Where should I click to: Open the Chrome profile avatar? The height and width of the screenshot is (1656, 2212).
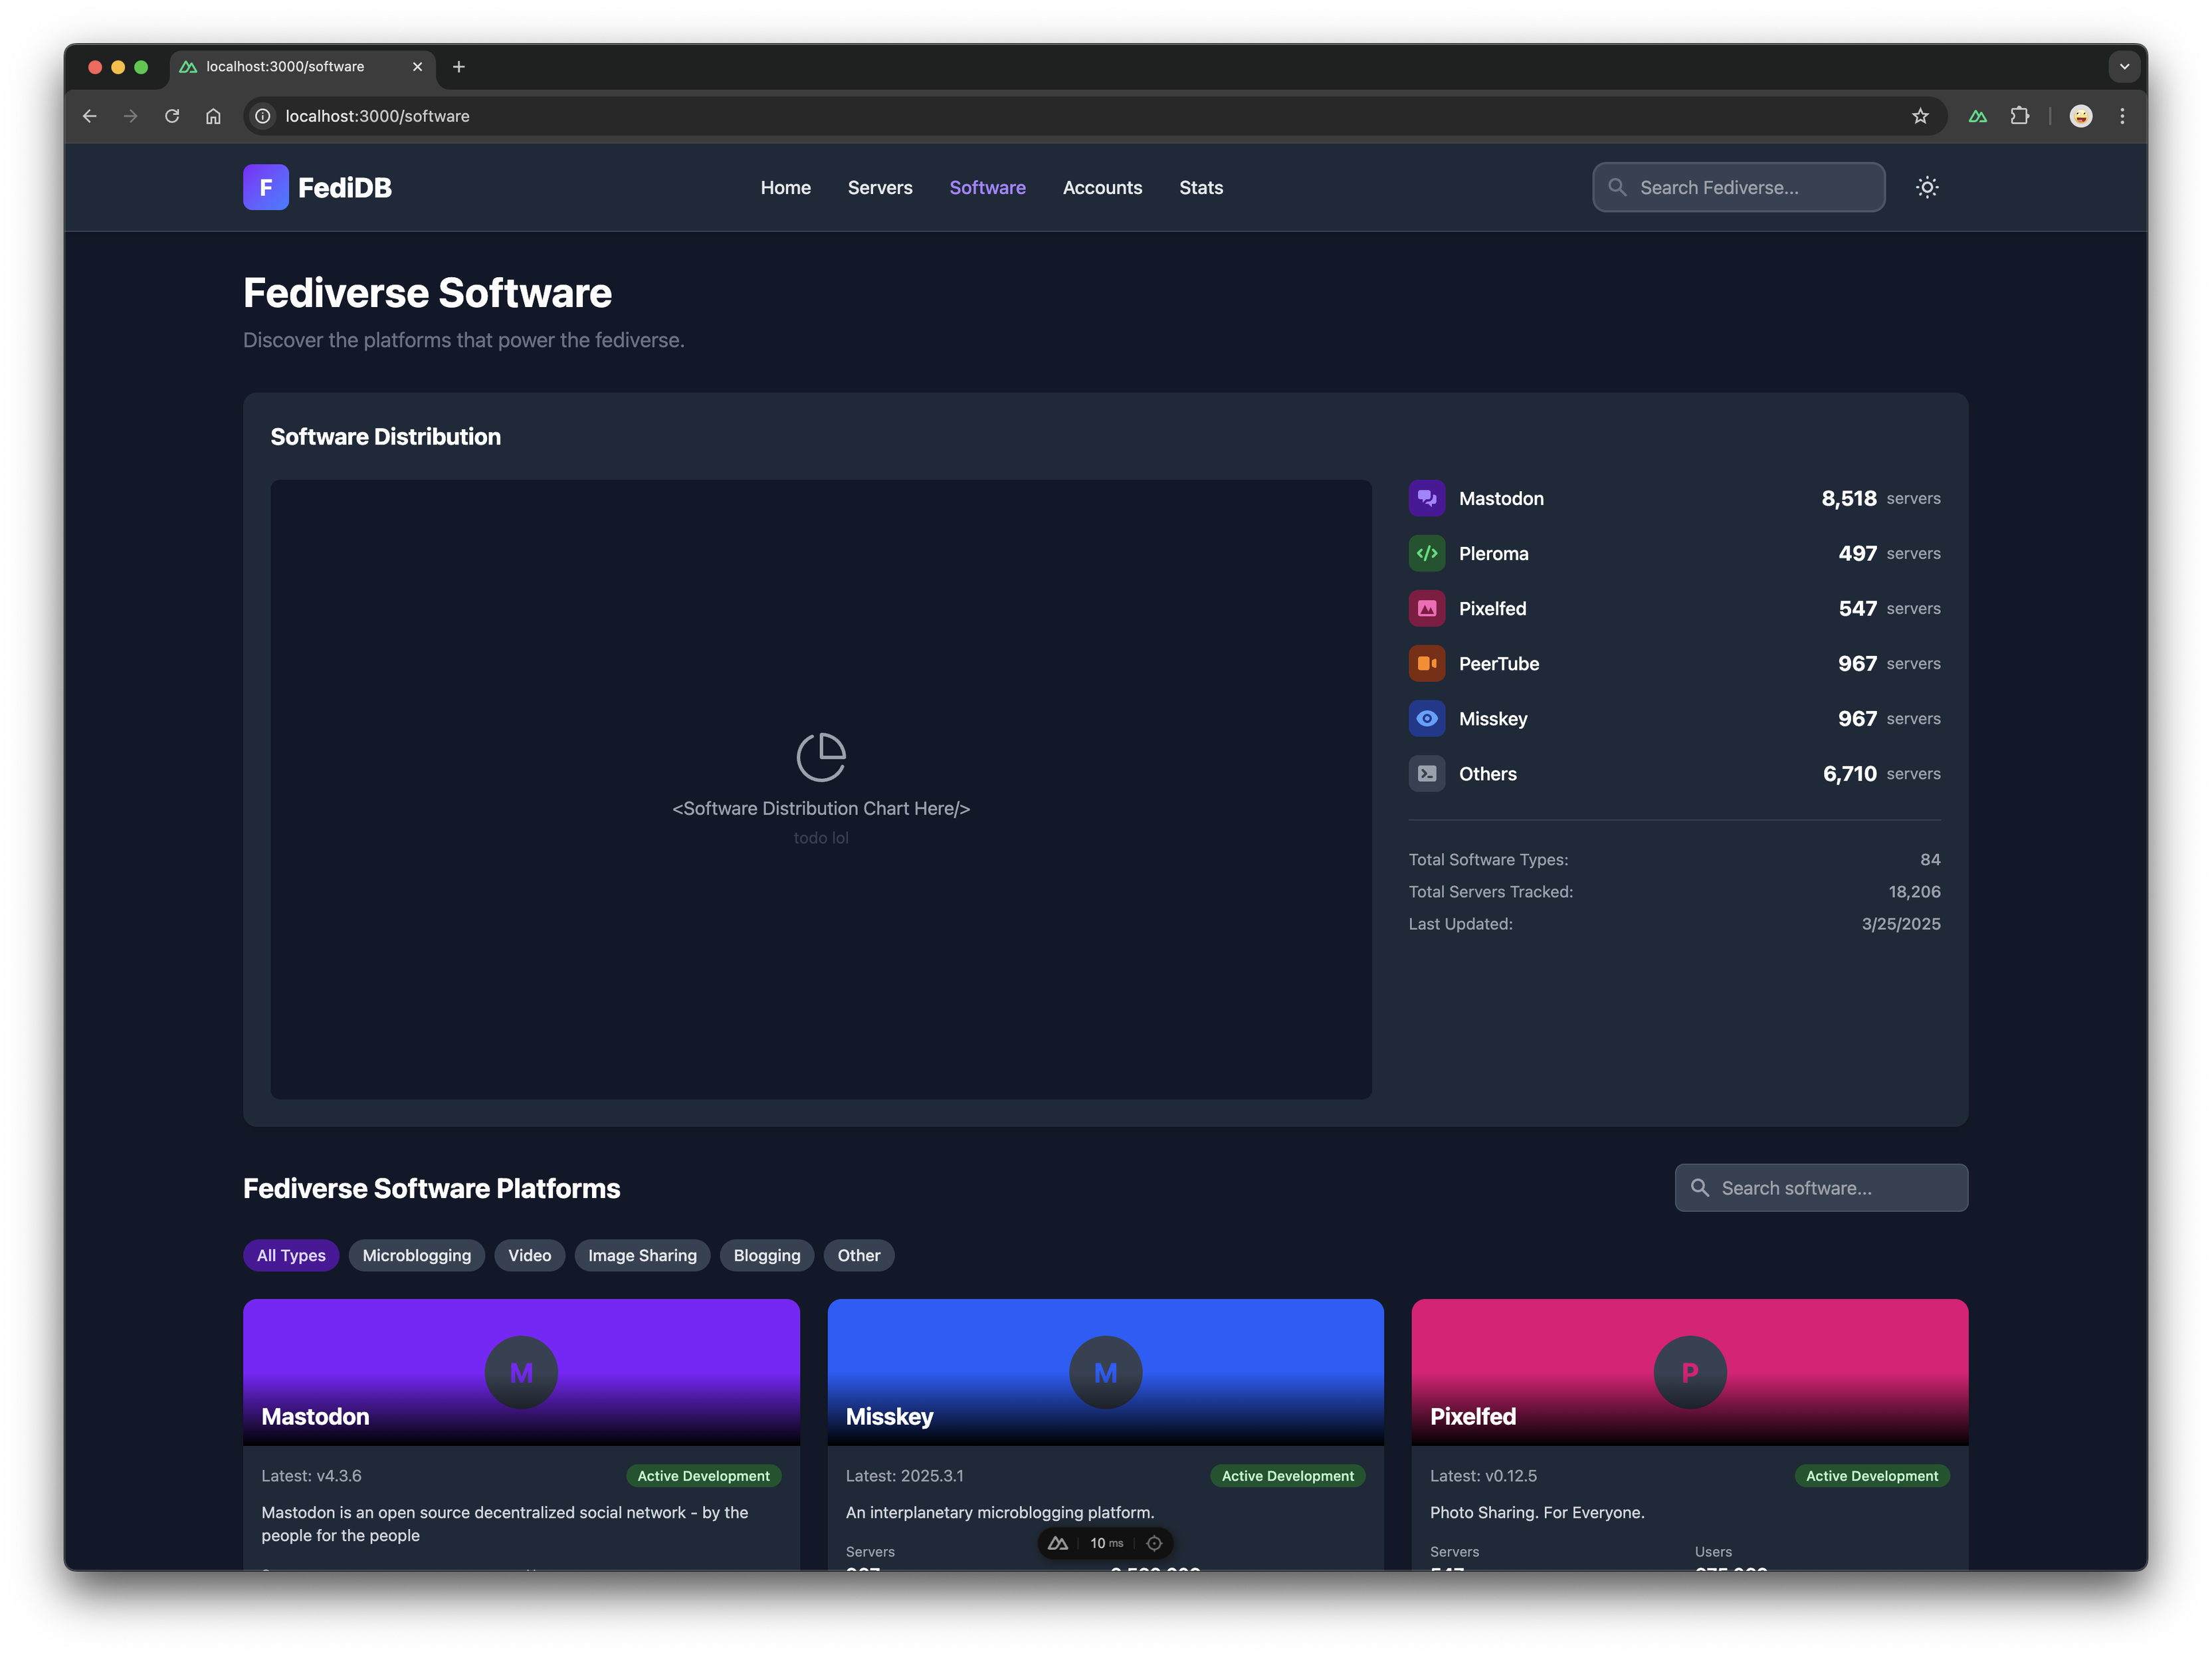tap(2081, 116)
